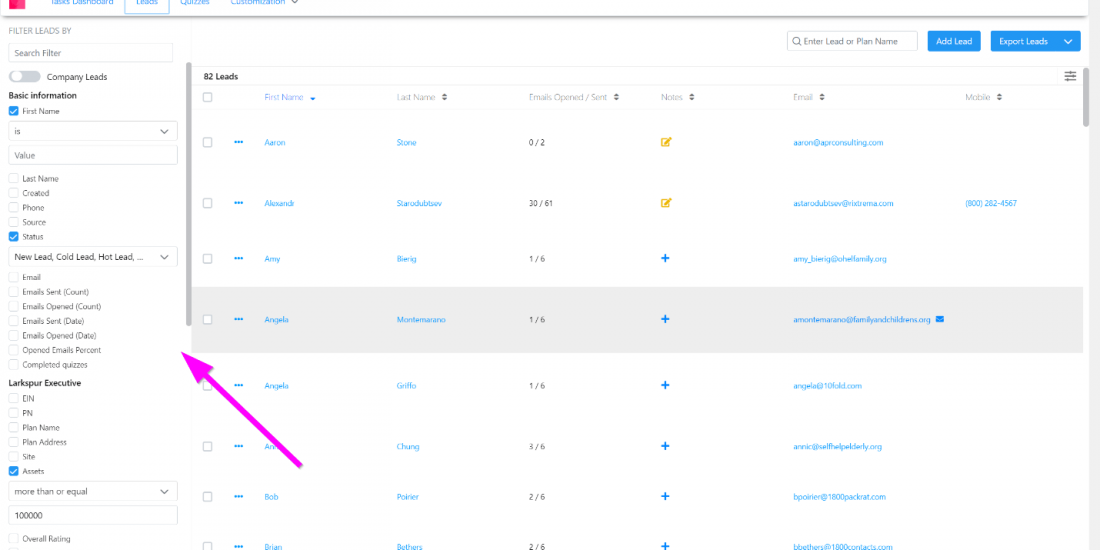This screenshot has height=550, width=1100.
Task: Enable the Last Name filter checkbox
Action: click(14, 179)
